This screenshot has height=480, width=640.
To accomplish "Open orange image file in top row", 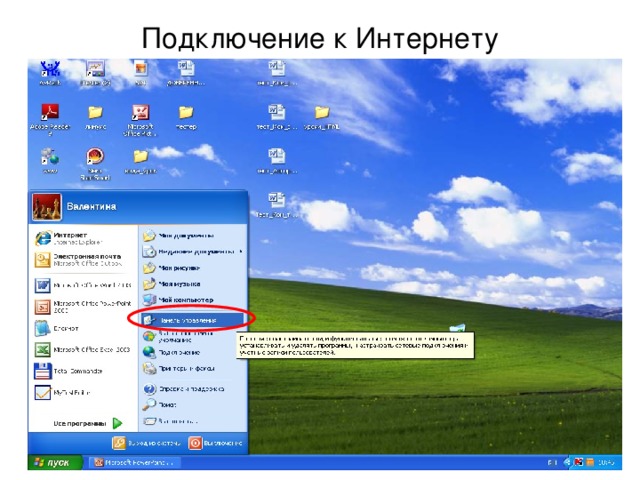I will tap(140, 73).
